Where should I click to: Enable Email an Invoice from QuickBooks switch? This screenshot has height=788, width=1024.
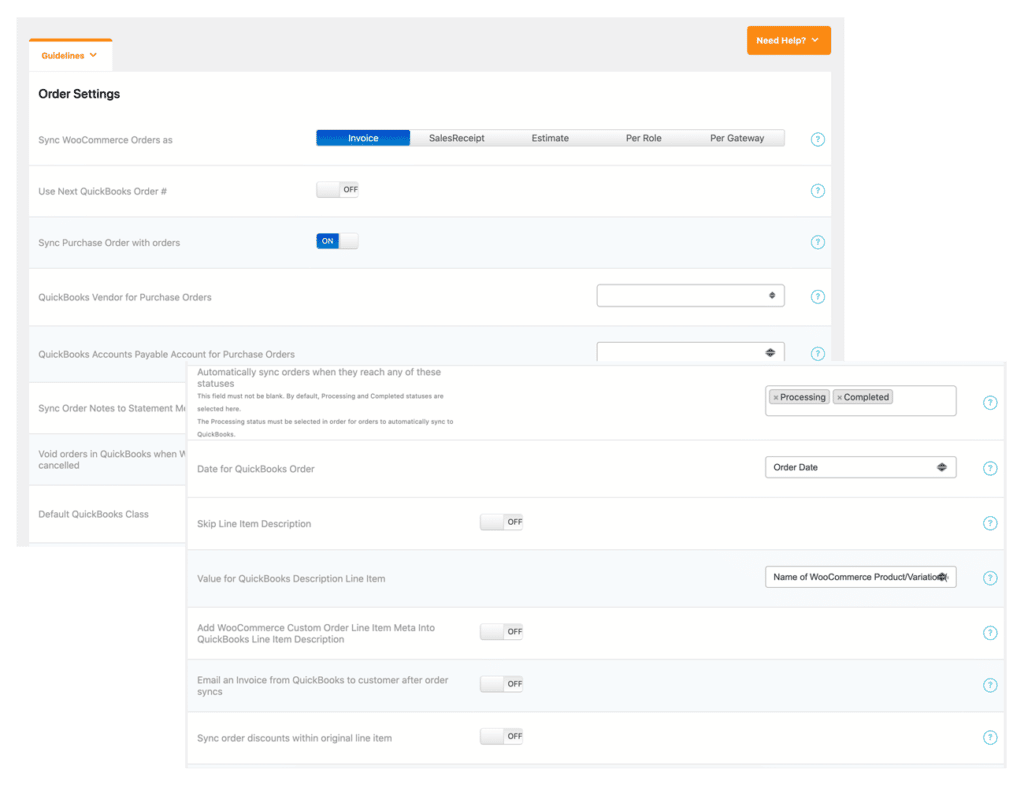pos(502,684)
